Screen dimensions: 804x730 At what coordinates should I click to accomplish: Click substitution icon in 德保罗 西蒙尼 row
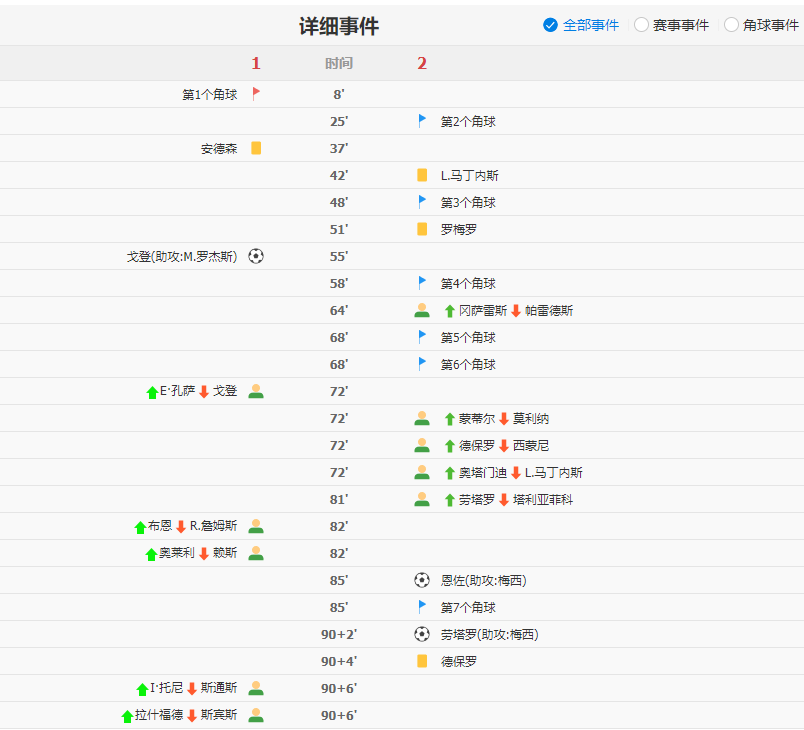point(422,445)
